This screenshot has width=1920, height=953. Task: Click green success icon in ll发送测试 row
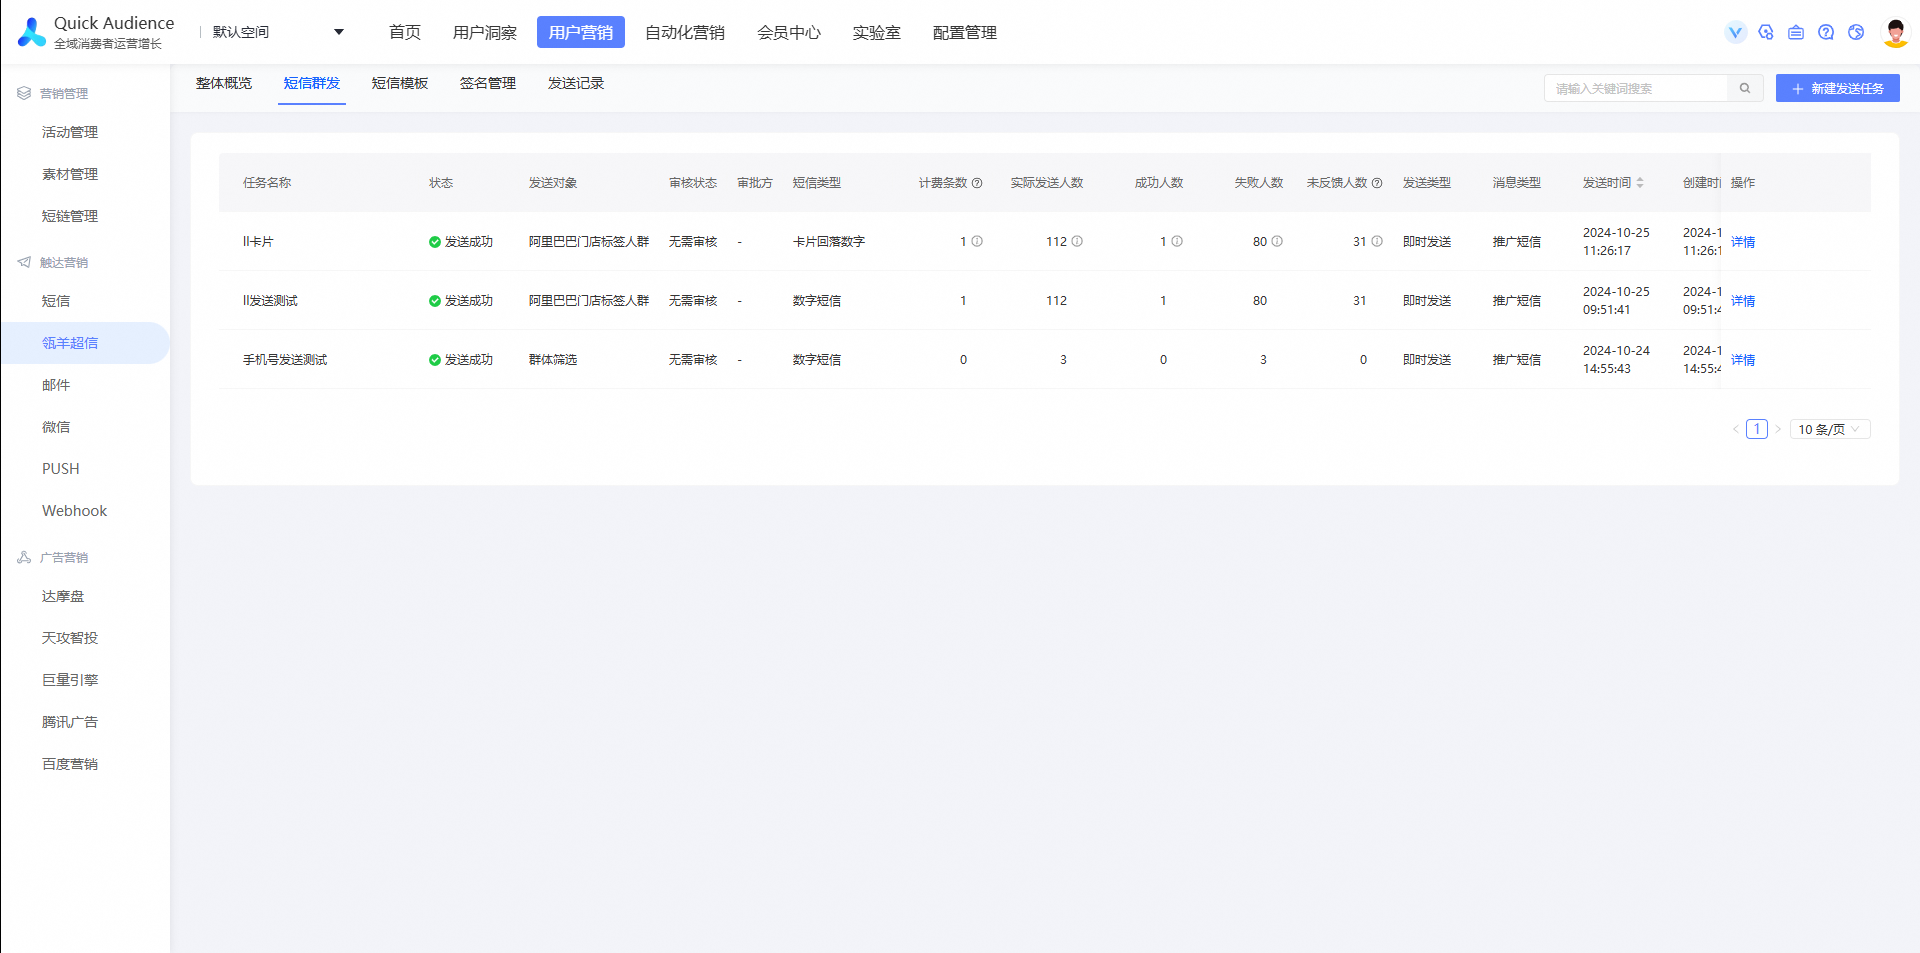pos(435,301)
